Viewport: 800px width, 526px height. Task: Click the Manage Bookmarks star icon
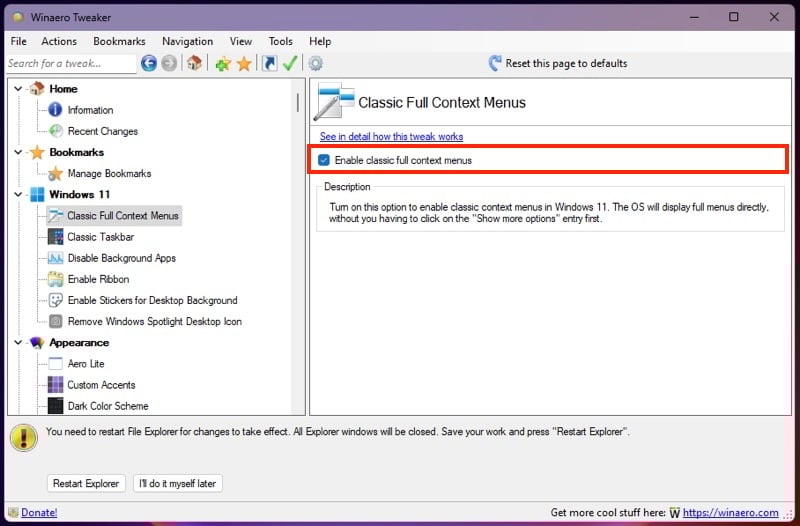click(56, 173)
